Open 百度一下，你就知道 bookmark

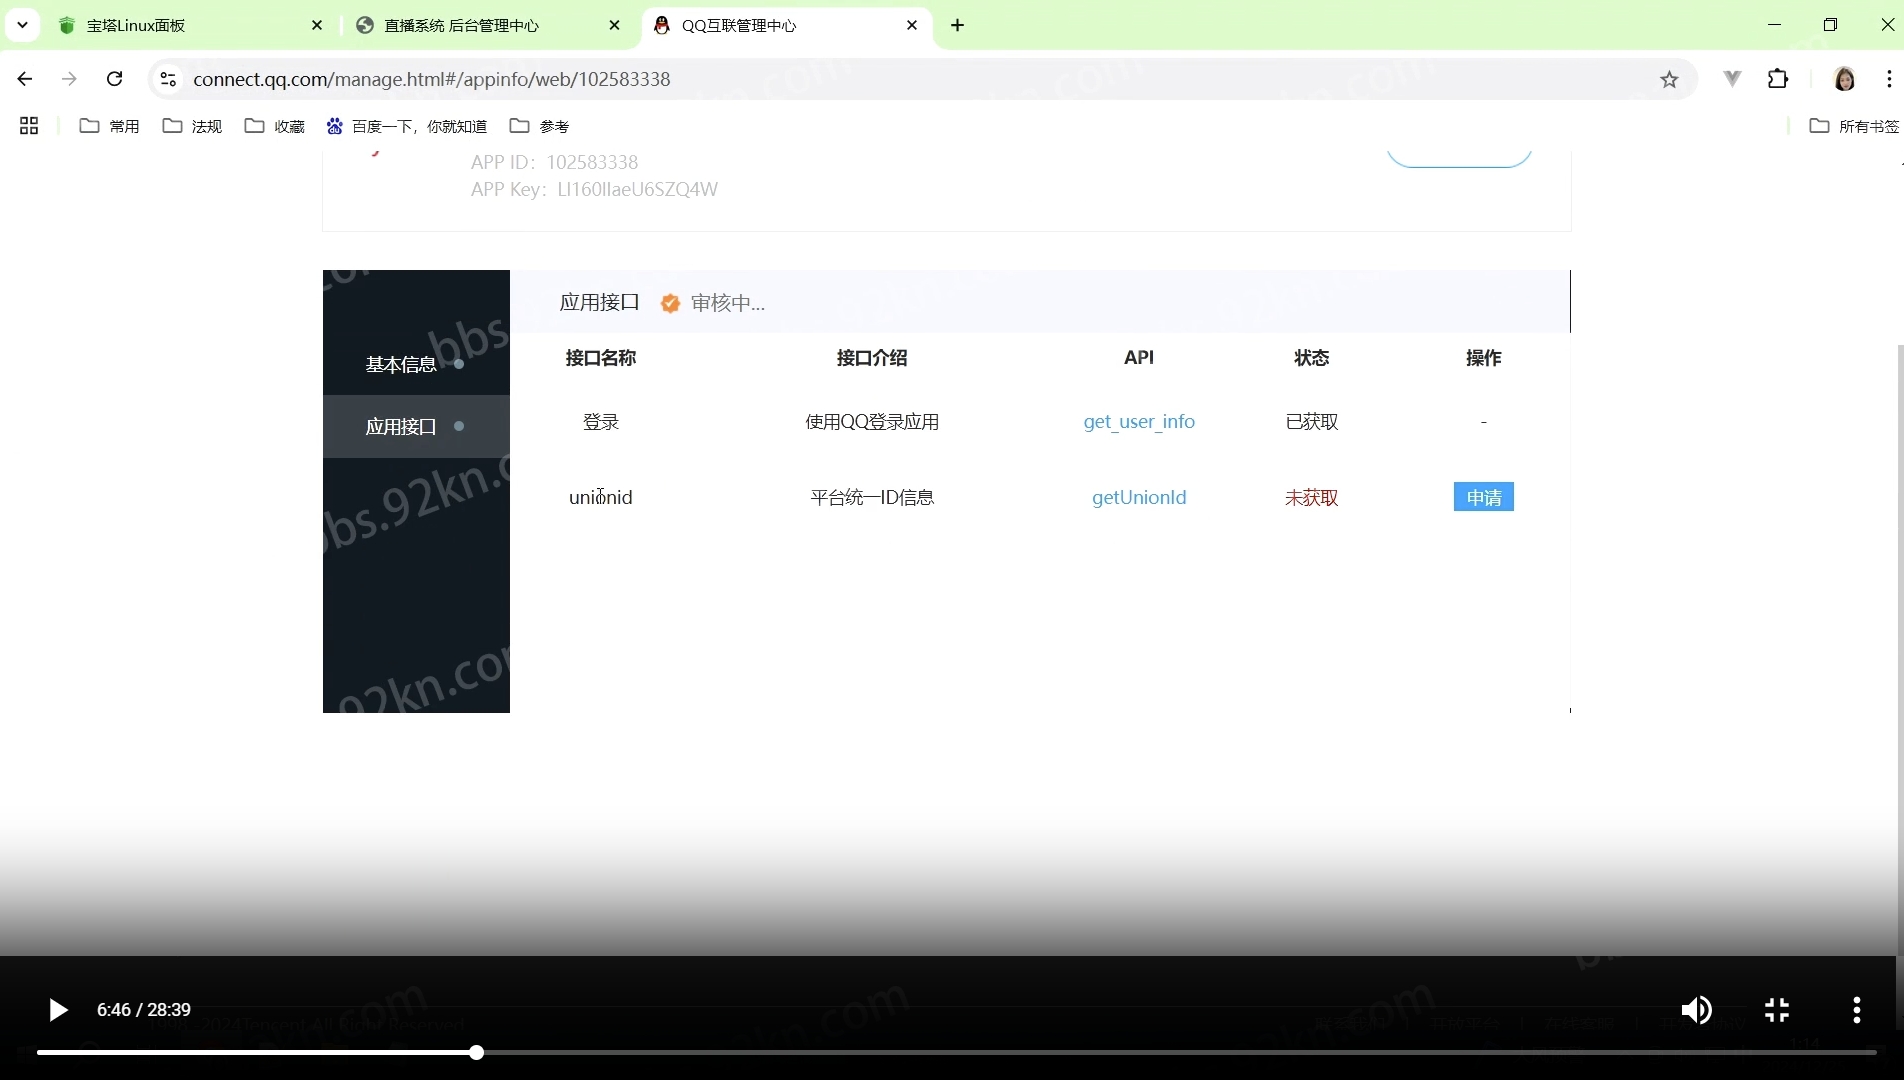(407, 126)
